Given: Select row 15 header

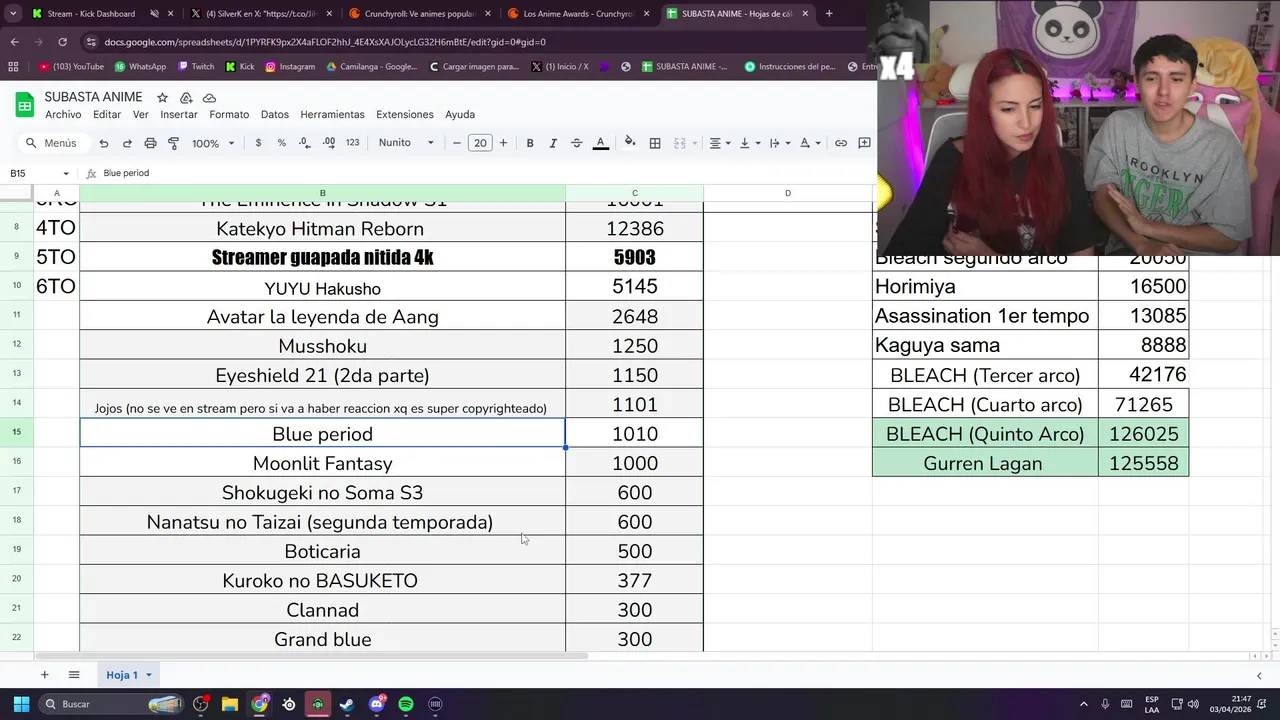Looking at the screenshot, I should coord(17,433).
